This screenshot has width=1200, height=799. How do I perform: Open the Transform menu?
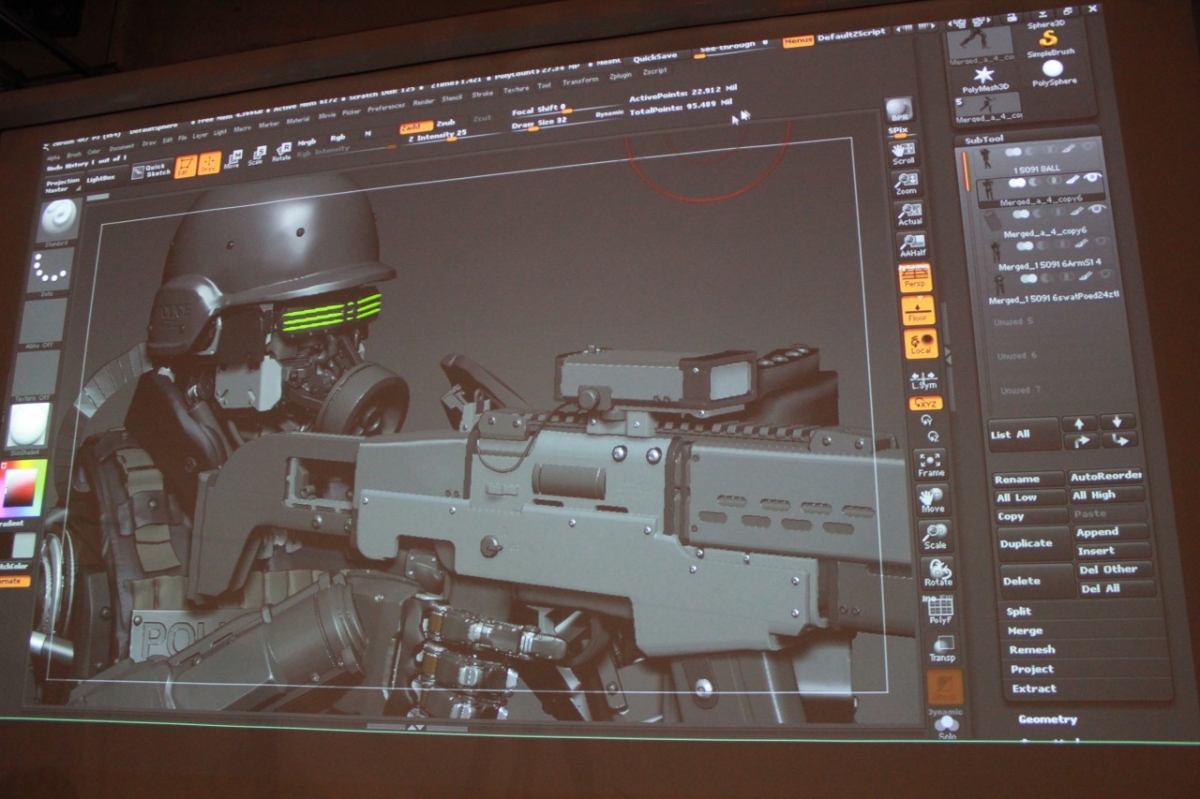point(579,81)
